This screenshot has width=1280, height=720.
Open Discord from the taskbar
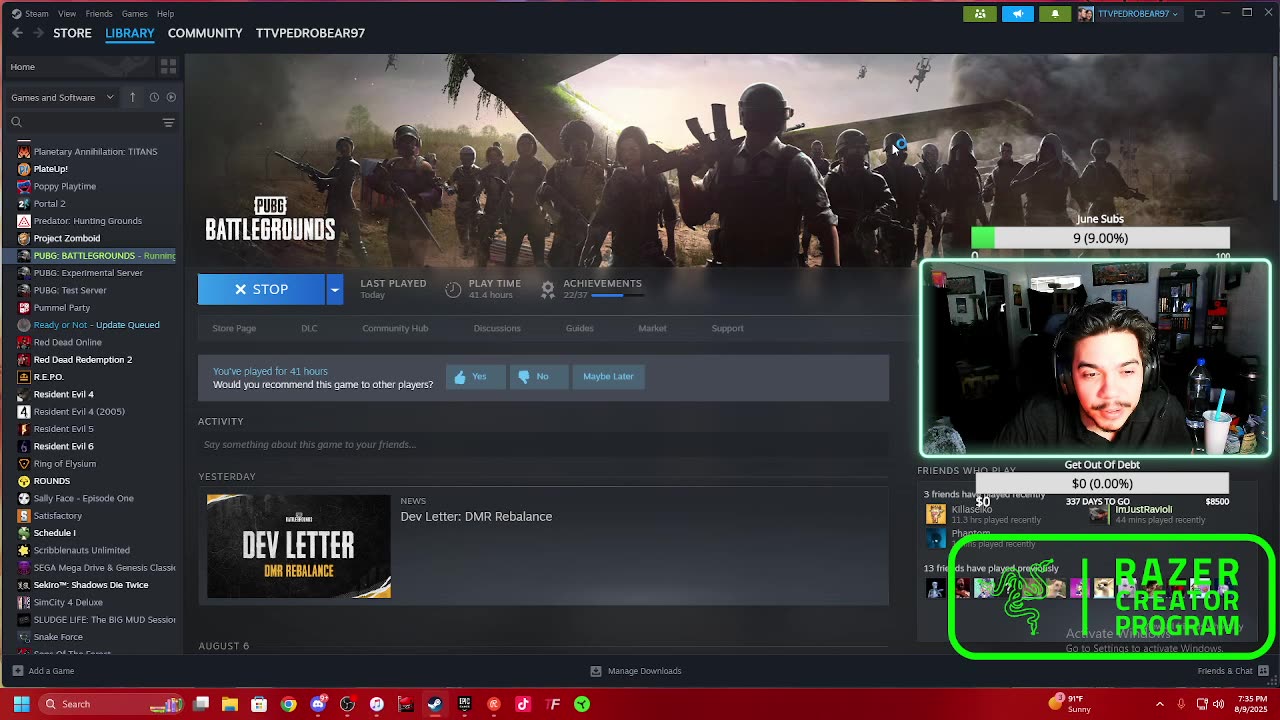318,704
